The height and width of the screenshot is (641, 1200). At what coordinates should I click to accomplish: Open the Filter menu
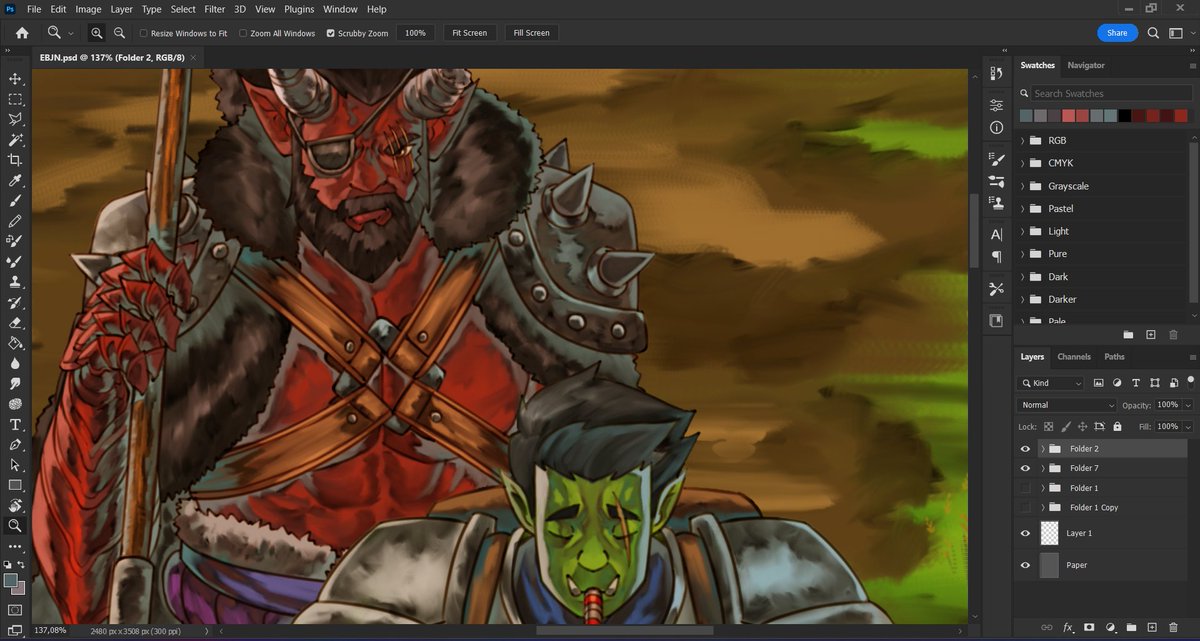214,9
